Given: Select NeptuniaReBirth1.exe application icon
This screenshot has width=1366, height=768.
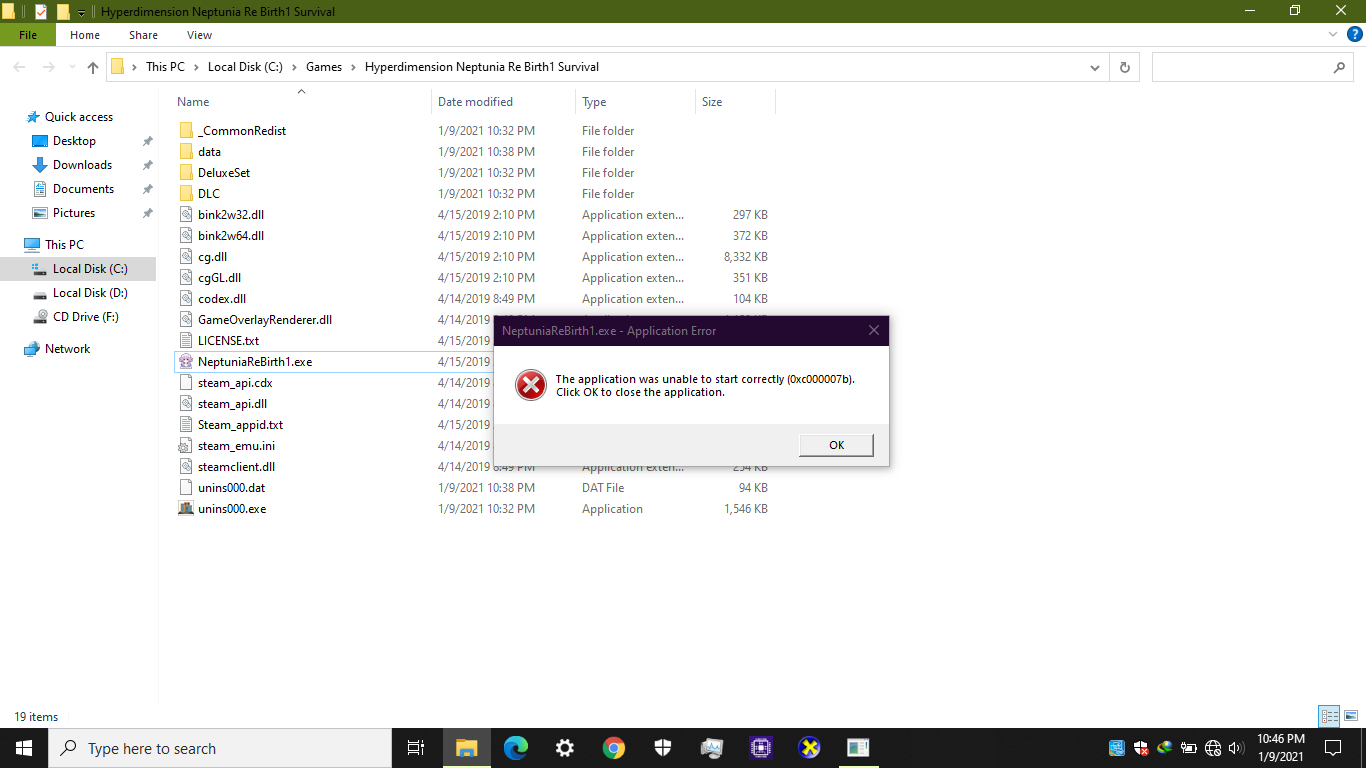Looking at the screenshot, I should point(186,362).
